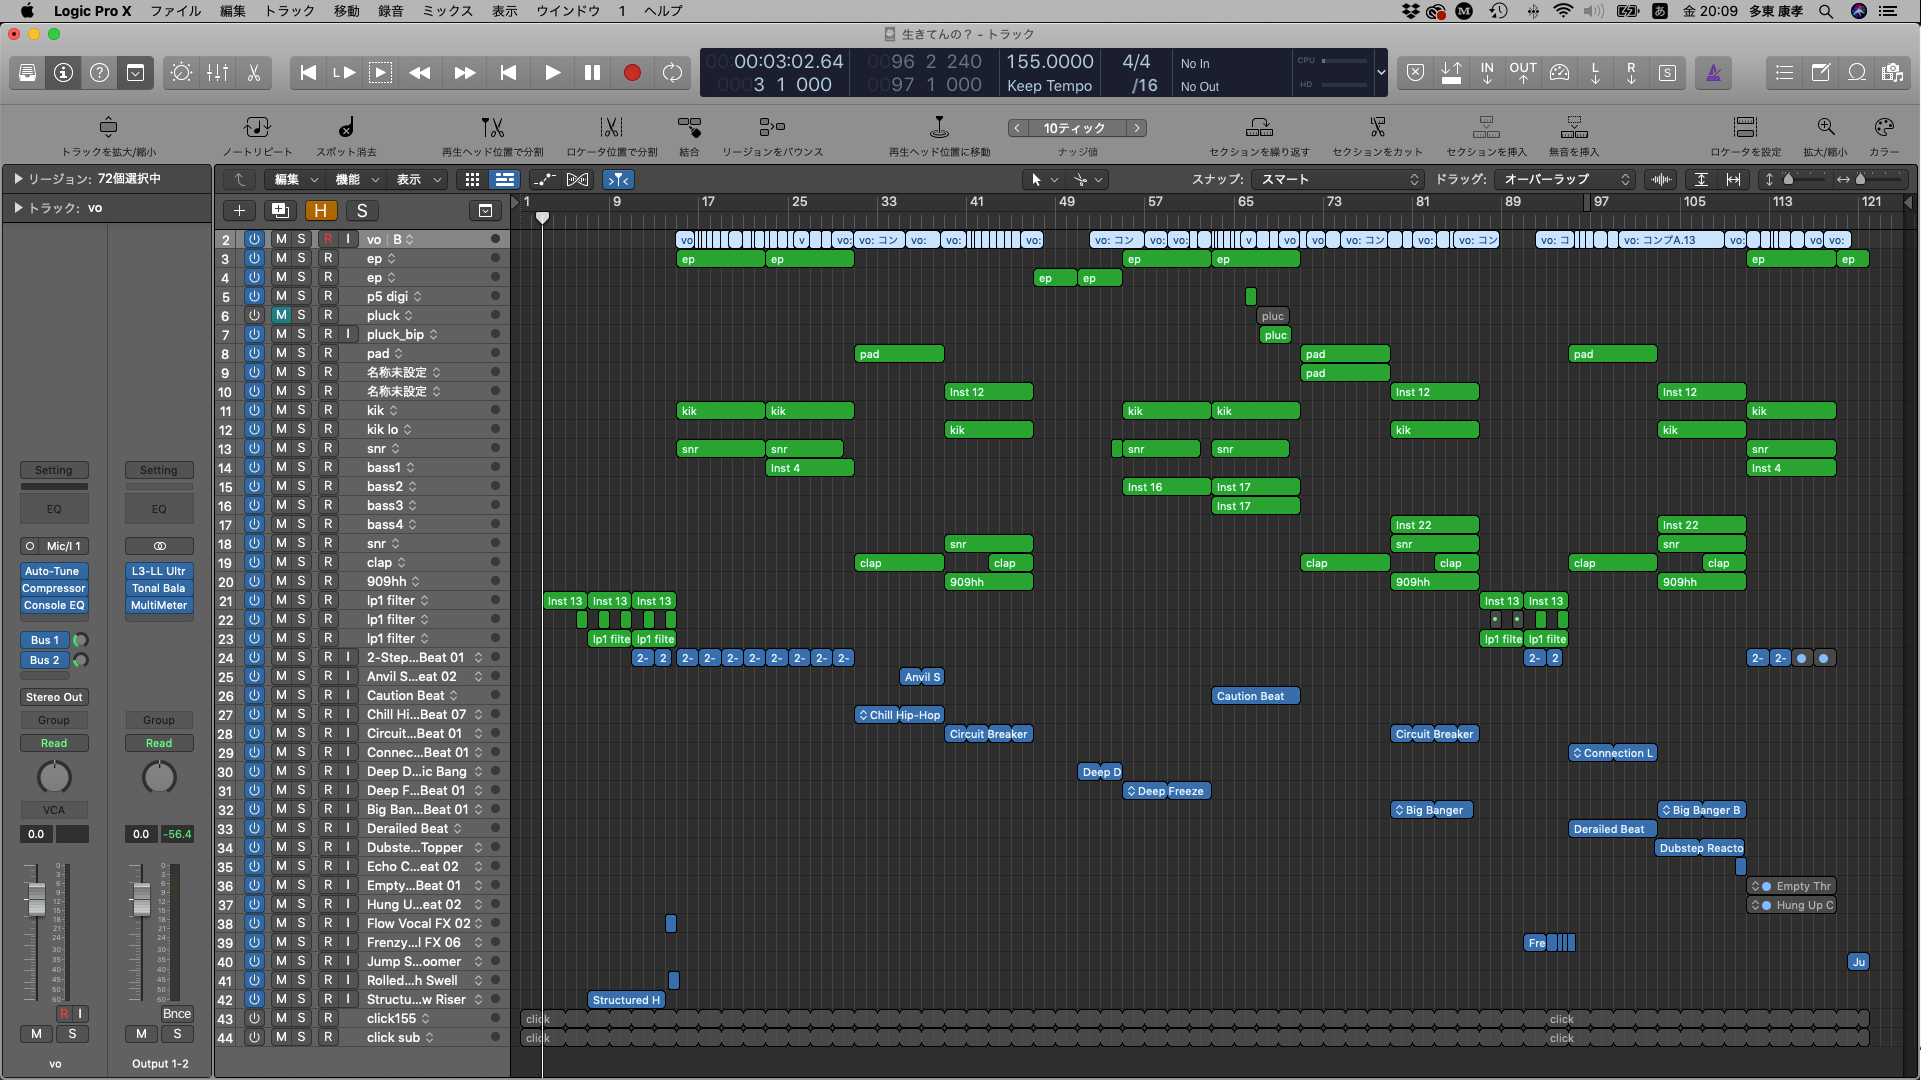Click the vo channel volume fader
Viewport: 1921px width, 1080px height.
(x=37, y=898)
